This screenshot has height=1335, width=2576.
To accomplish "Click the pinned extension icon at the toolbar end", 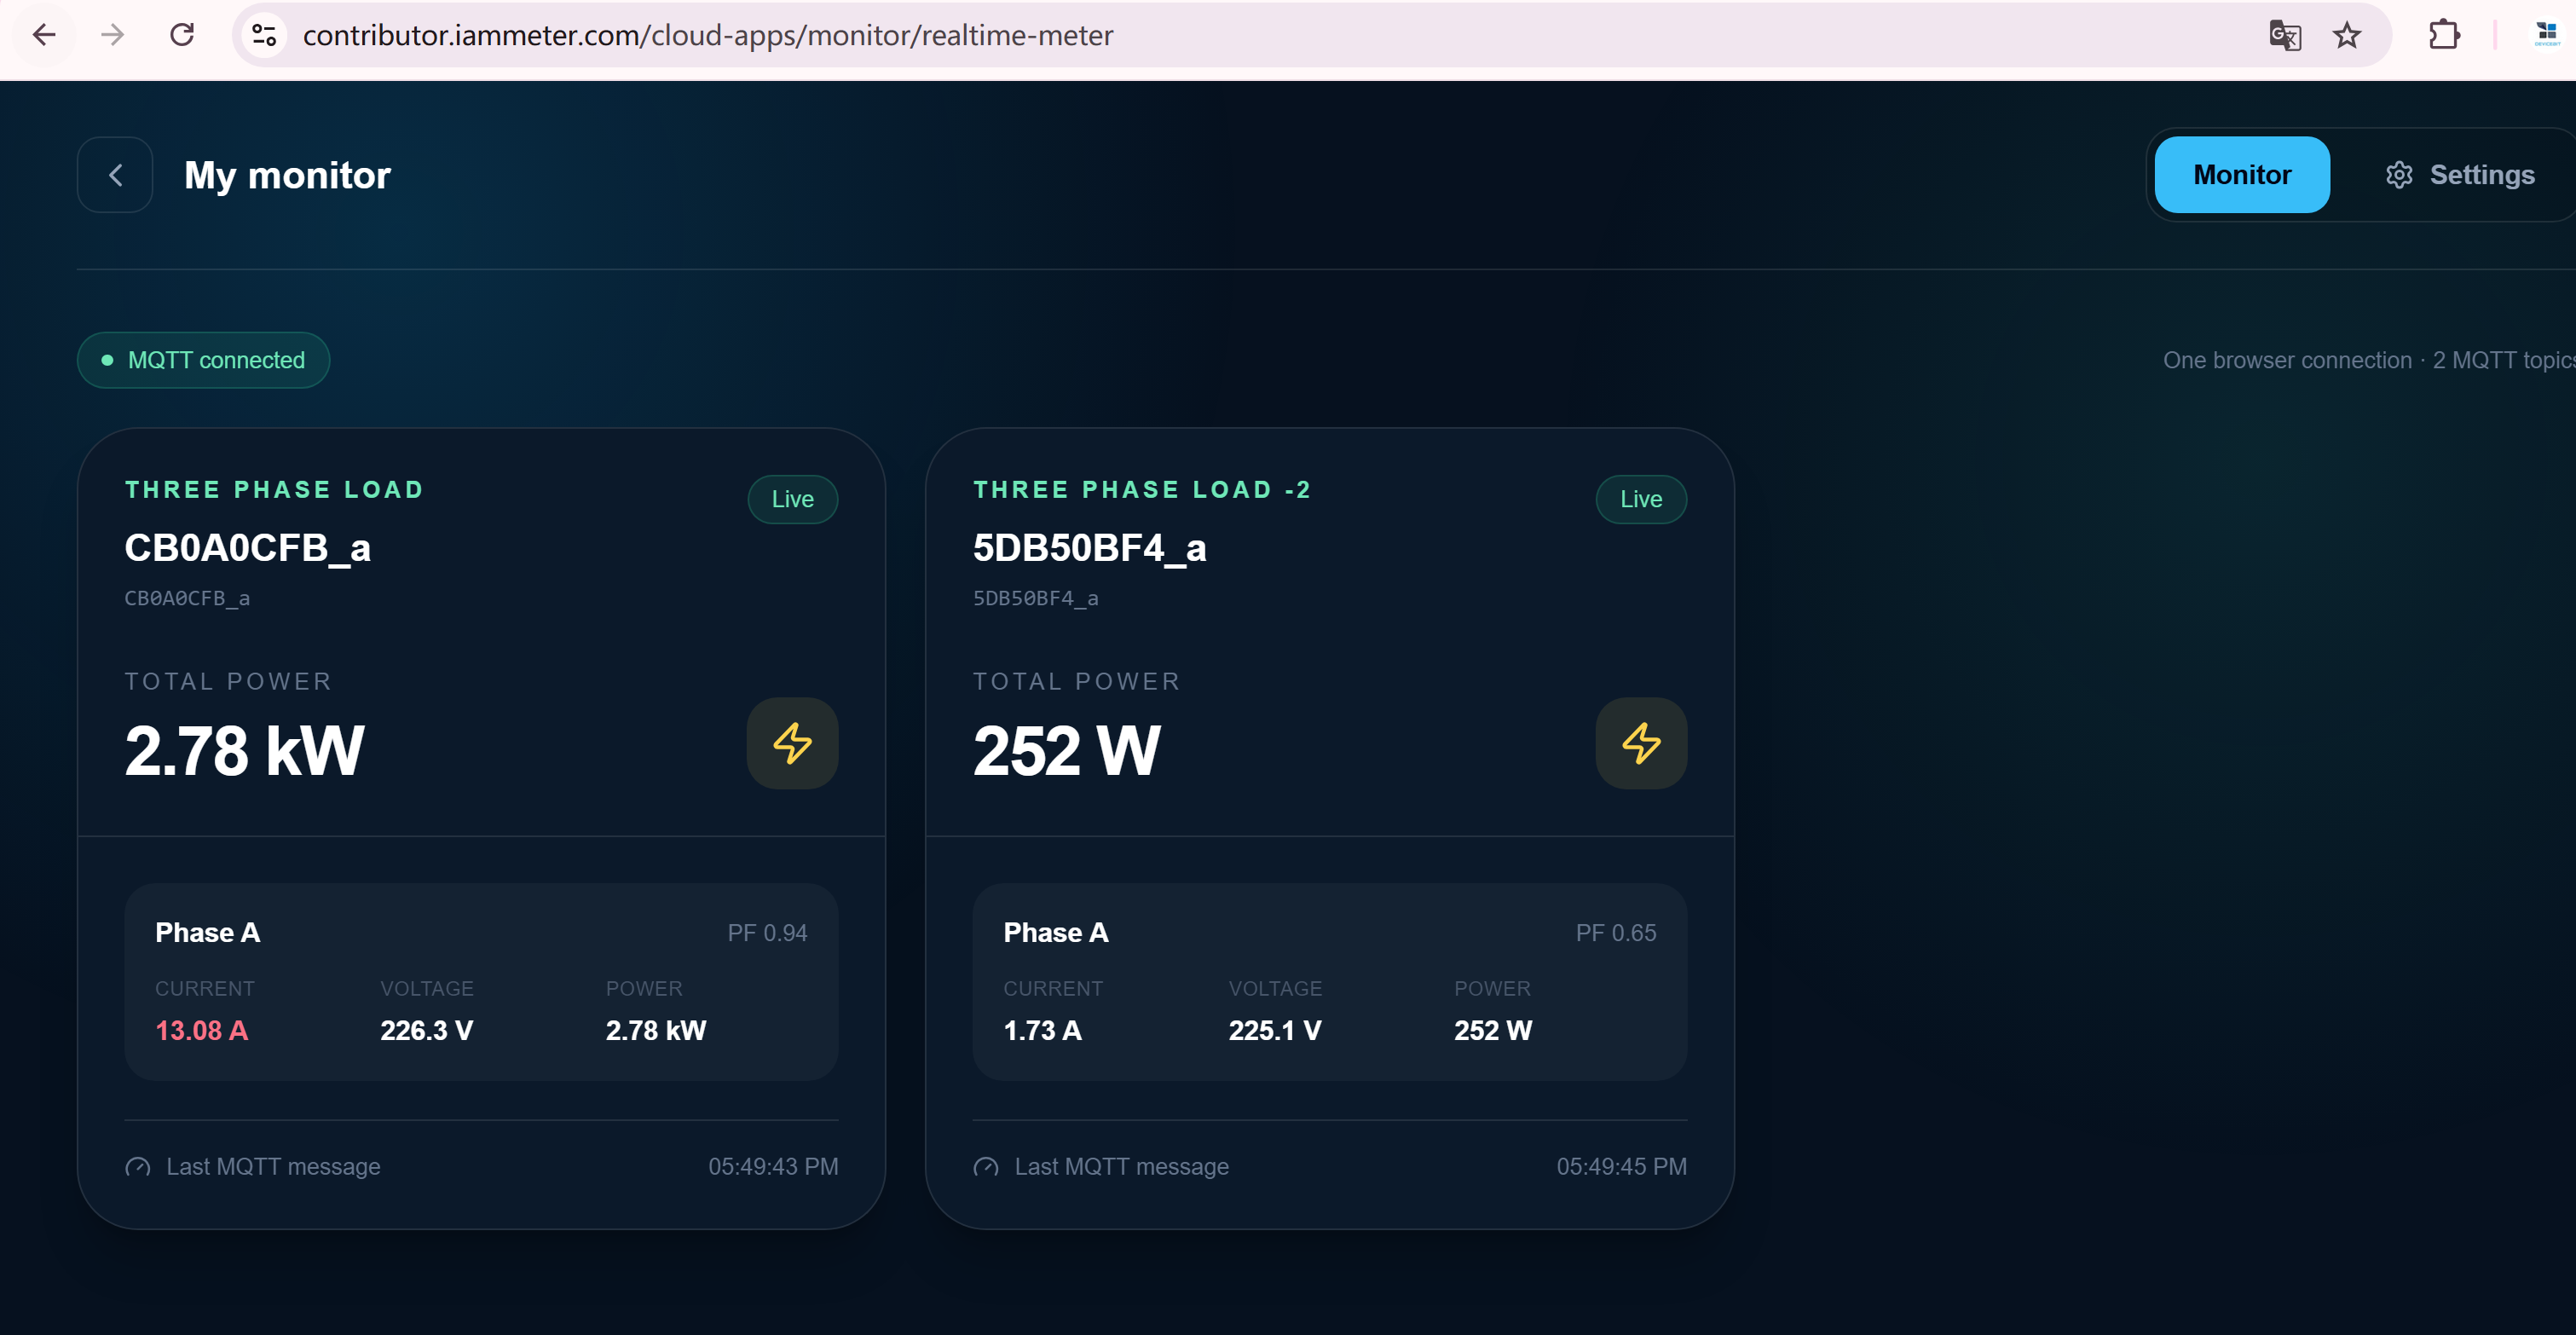I will point(2547,35).
